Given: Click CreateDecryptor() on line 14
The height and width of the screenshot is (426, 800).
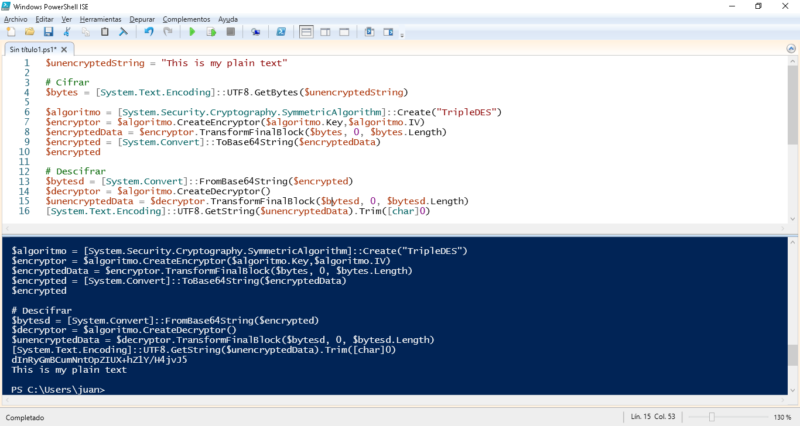Looking at the screenshot, I should 223,191.
